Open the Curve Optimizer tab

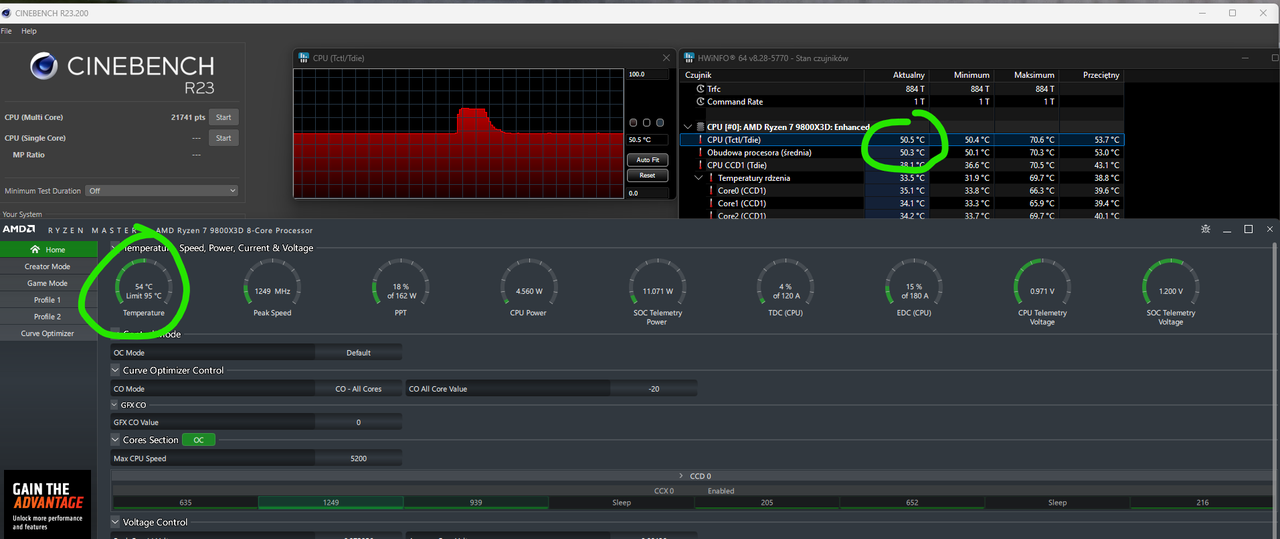[x=47, y=333]
